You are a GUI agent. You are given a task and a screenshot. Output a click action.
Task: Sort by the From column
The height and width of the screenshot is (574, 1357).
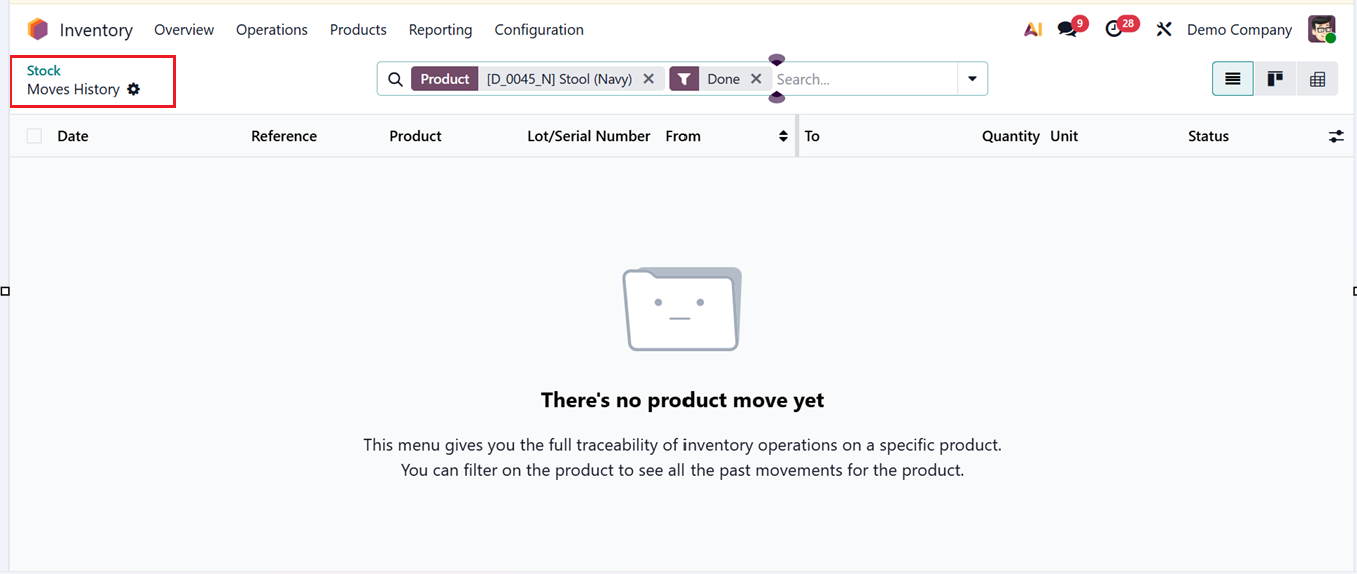[x=684, y=136]
